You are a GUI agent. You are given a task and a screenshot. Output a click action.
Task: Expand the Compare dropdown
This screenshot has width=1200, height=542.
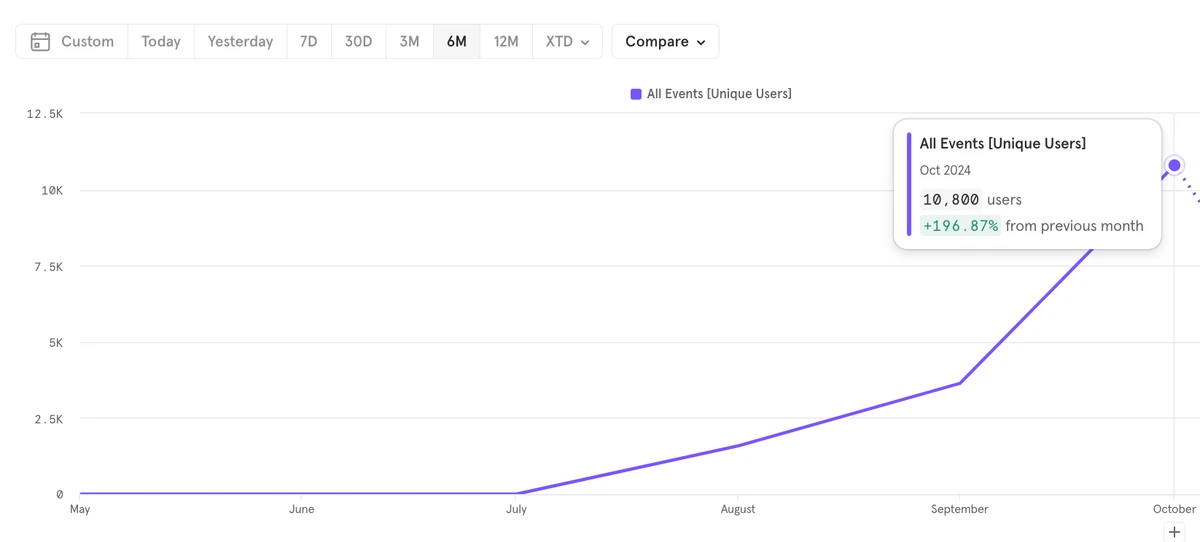pos(665,42)
